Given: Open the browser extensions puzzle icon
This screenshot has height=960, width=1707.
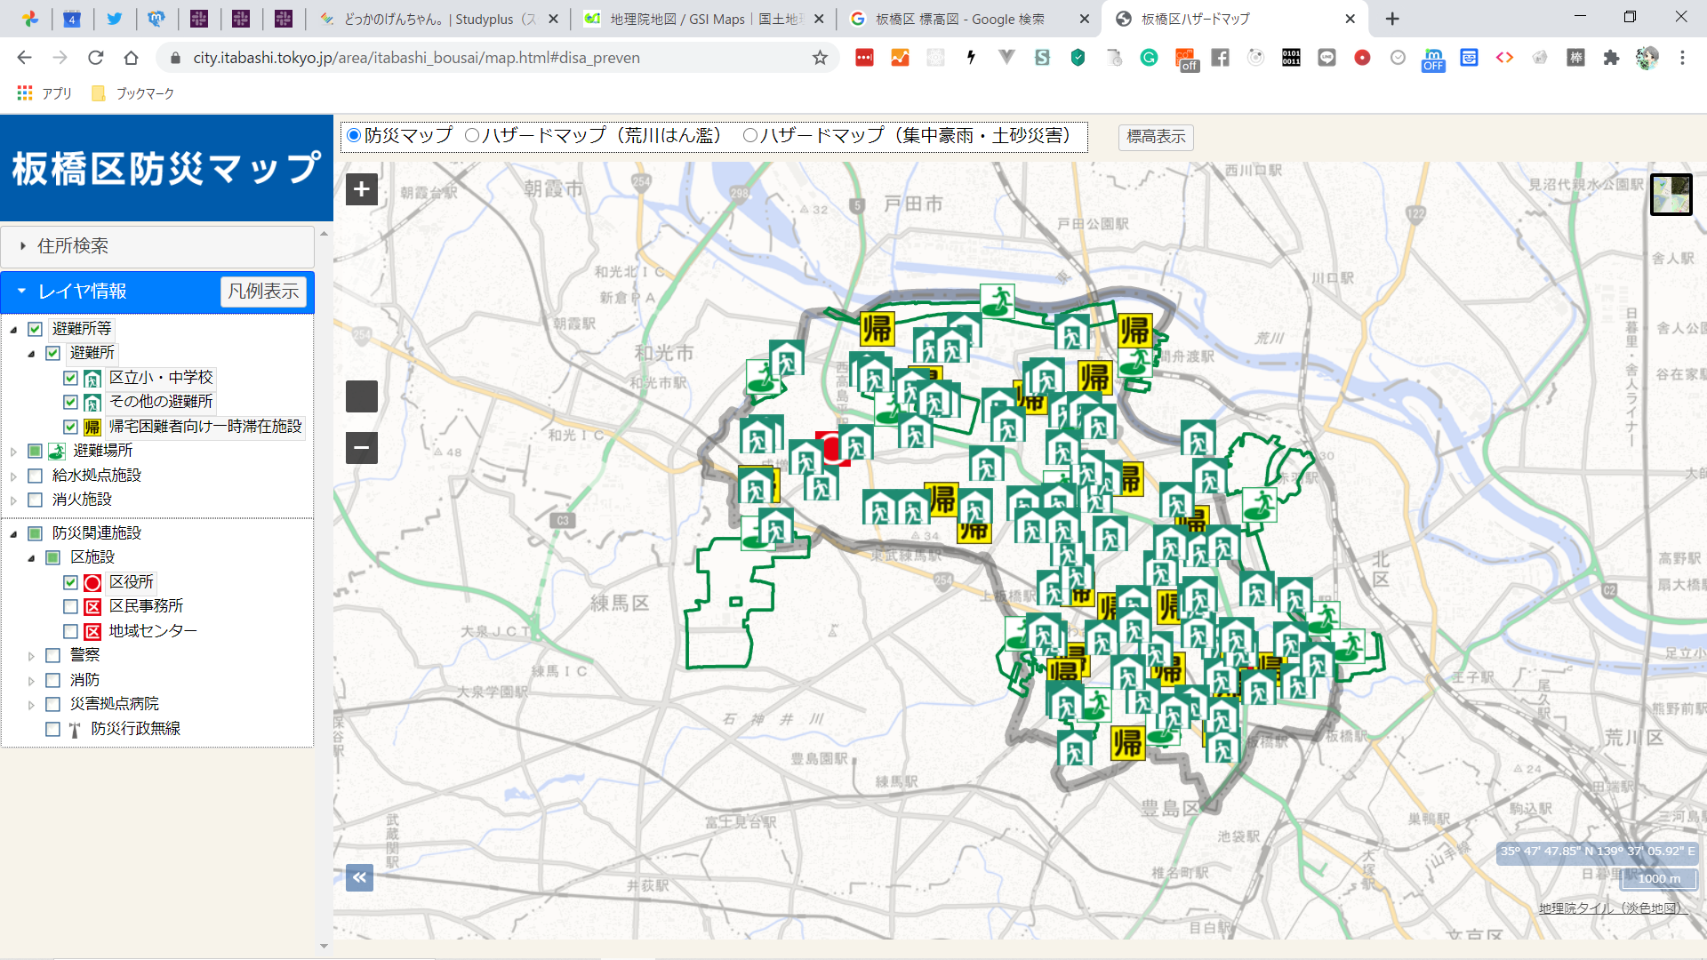Looking at the screenshot, I should 1611,58.
